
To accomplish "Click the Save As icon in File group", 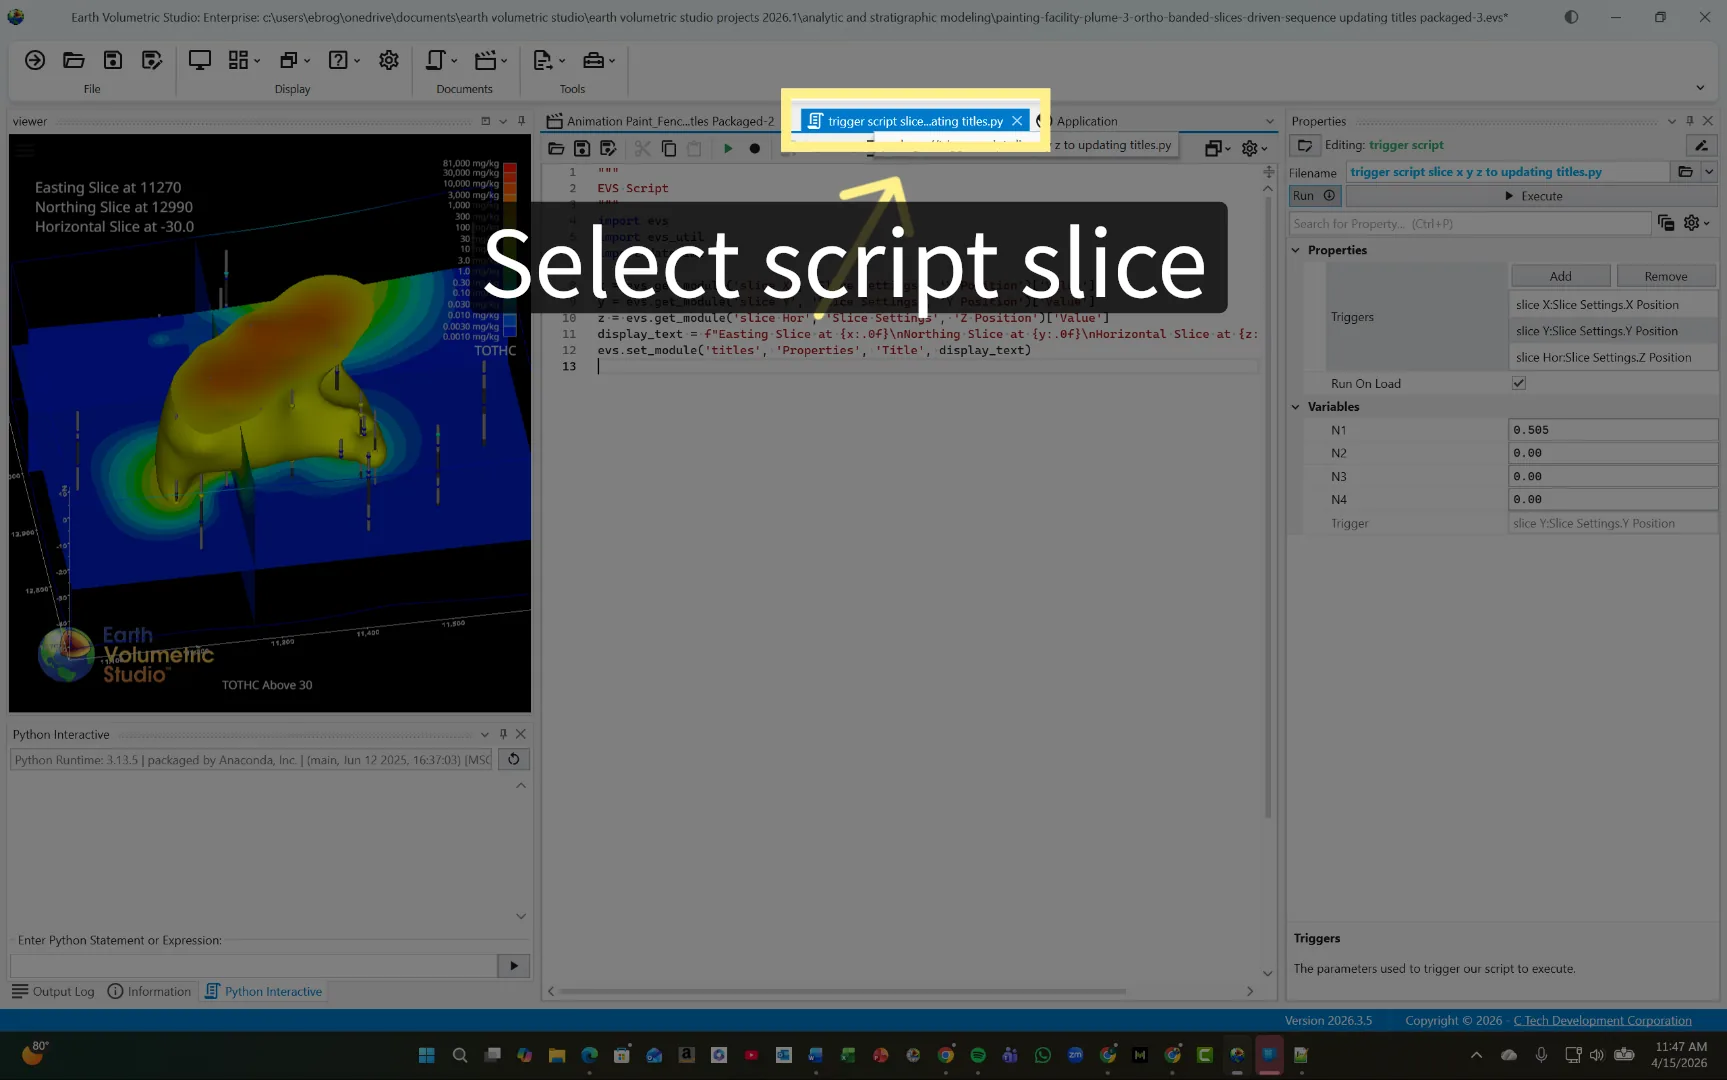I will pos(152,60).
